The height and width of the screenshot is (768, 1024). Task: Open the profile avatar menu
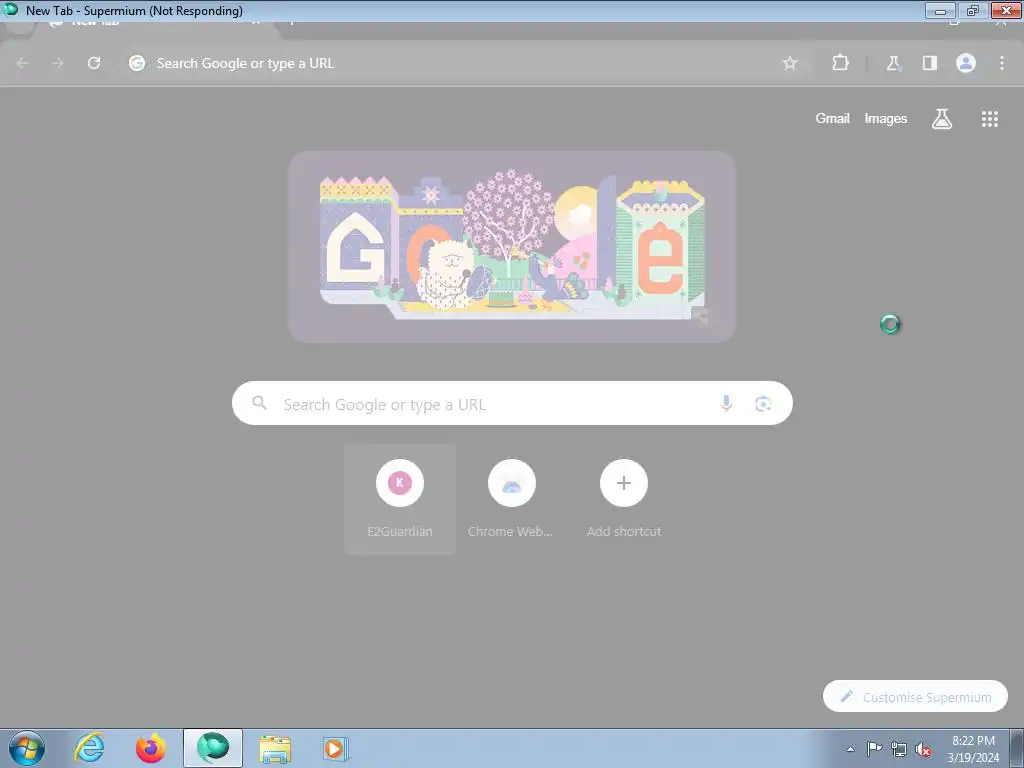(966, 63)
